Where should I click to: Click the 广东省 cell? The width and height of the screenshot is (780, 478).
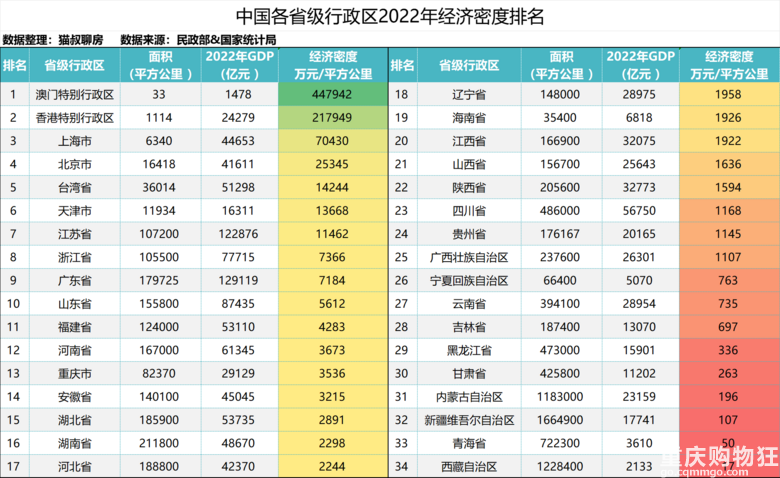[75, 281]
